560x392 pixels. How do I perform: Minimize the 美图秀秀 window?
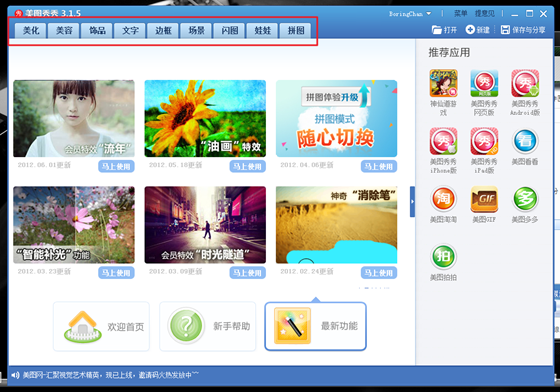point(515,14)
